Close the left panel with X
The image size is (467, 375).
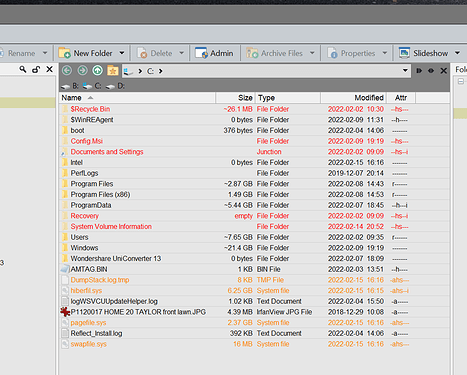(49, 69)
